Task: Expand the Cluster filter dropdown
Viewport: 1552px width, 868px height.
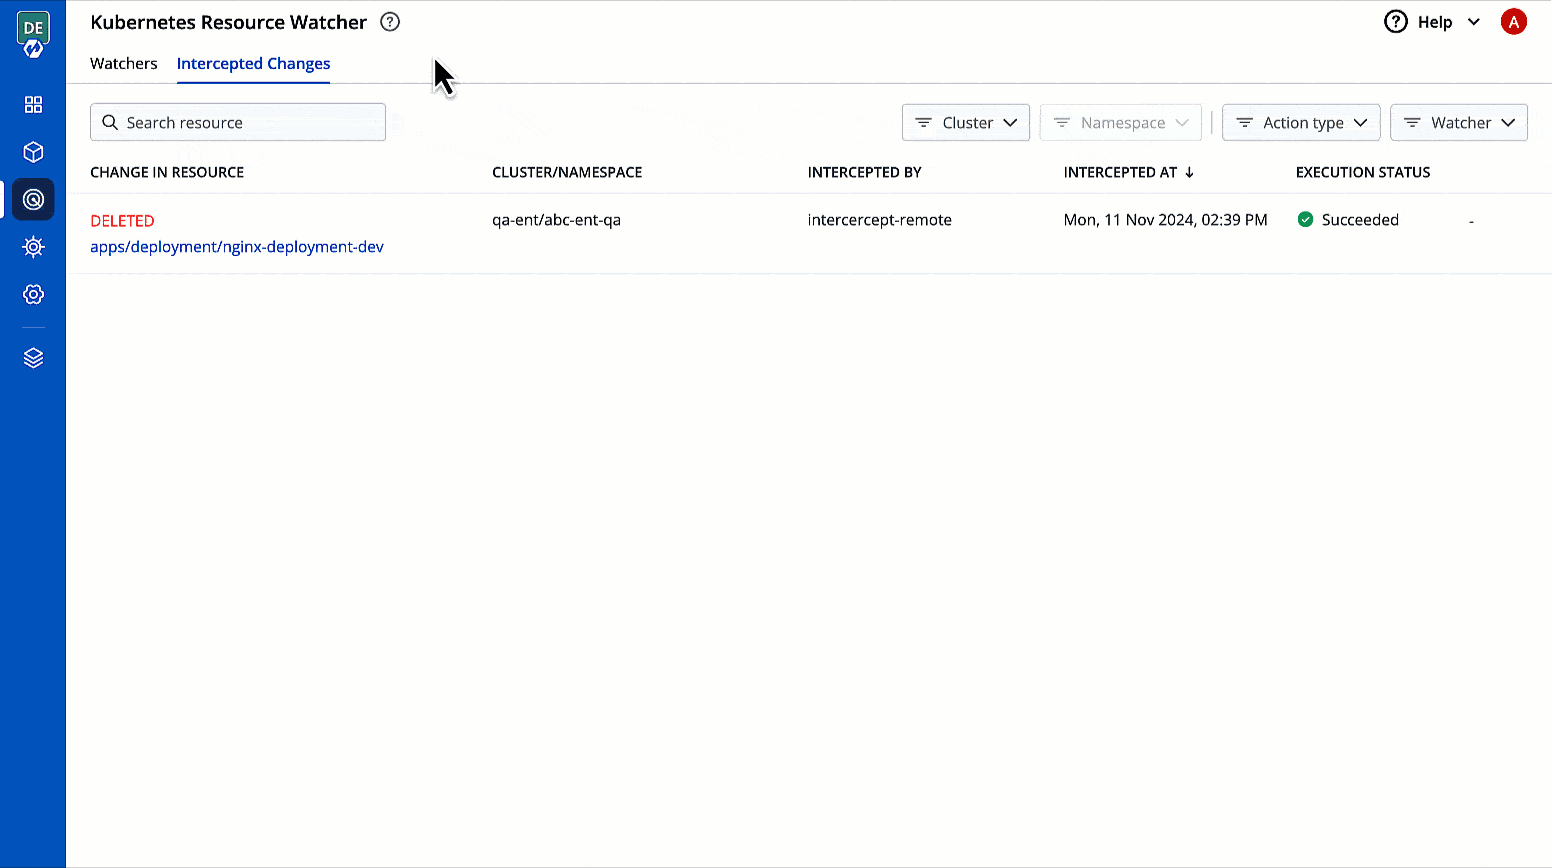Action: tap(965, 123)
